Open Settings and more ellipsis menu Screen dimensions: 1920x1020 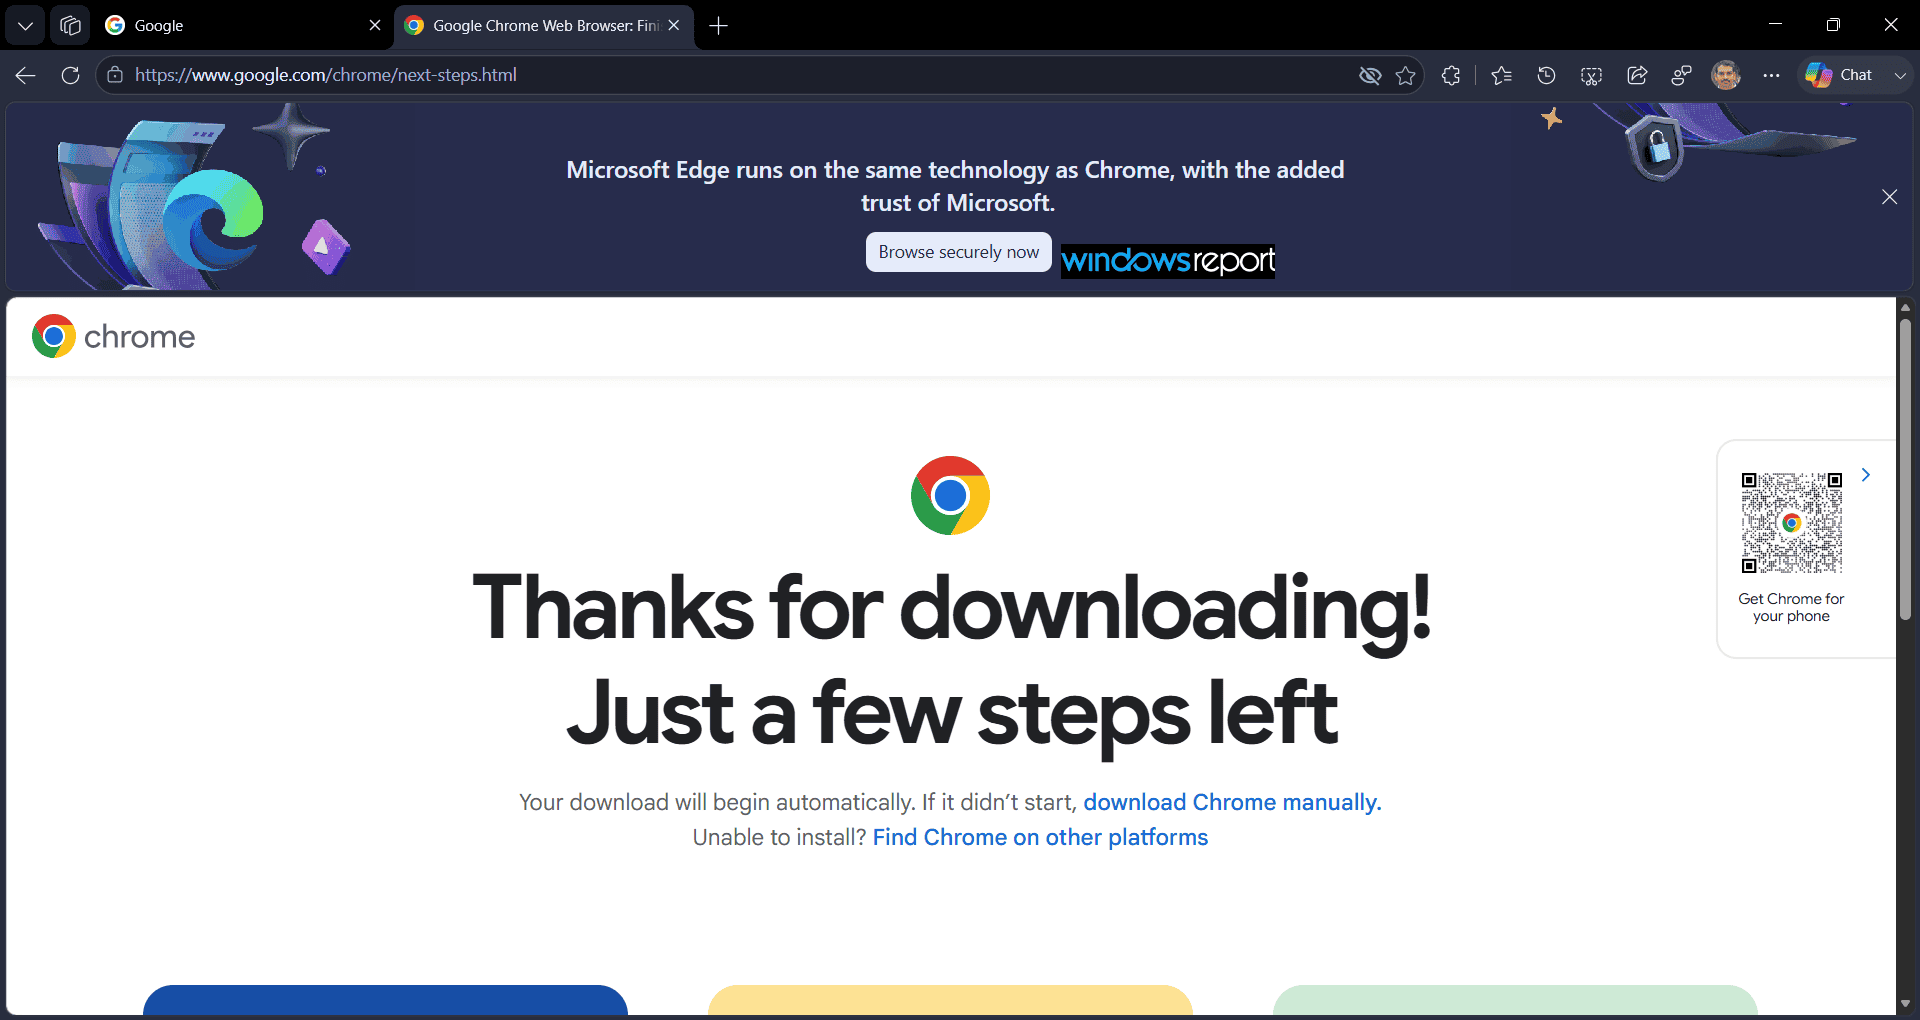[1771, 75]
